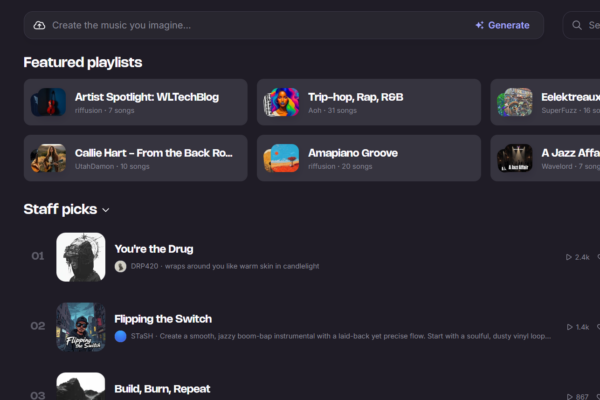The height and width of the screenshot is (400, 600).
Task: Click the cloud upload icon in prompt bar
Action: pyautogui.click(x=39, y=25)
